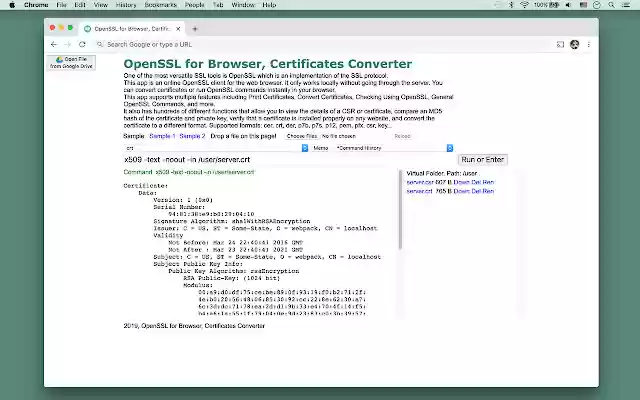This screenshot has width=640, height=400.
Task: Close the OpenSSL for Browser tab
Action: coord(178,29)
